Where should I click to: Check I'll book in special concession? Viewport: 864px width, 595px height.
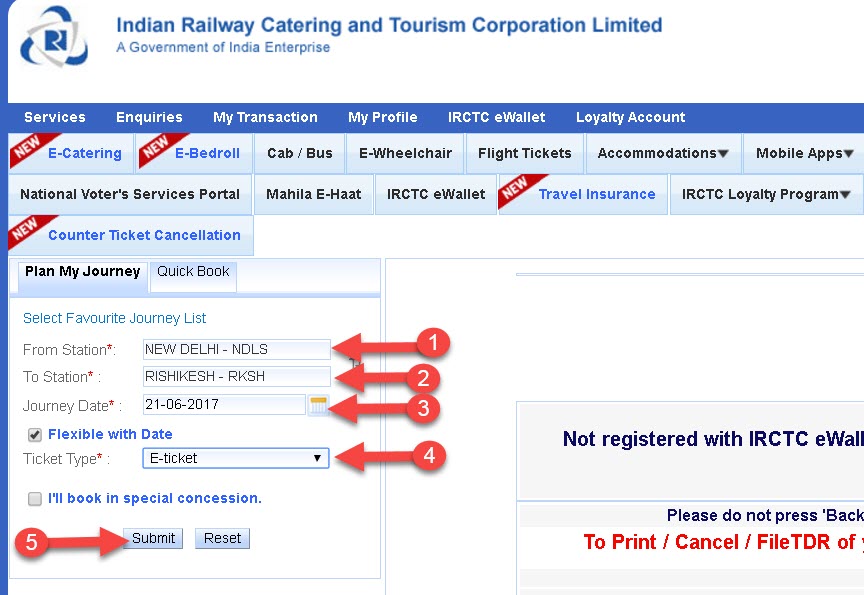[x=35, y=499]
